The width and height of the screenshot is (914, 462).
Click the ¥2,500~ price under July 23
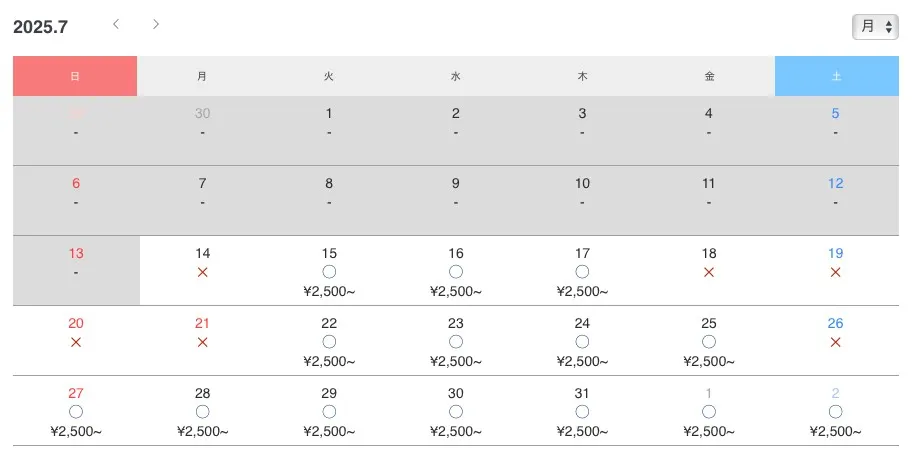tap(456, 362)
